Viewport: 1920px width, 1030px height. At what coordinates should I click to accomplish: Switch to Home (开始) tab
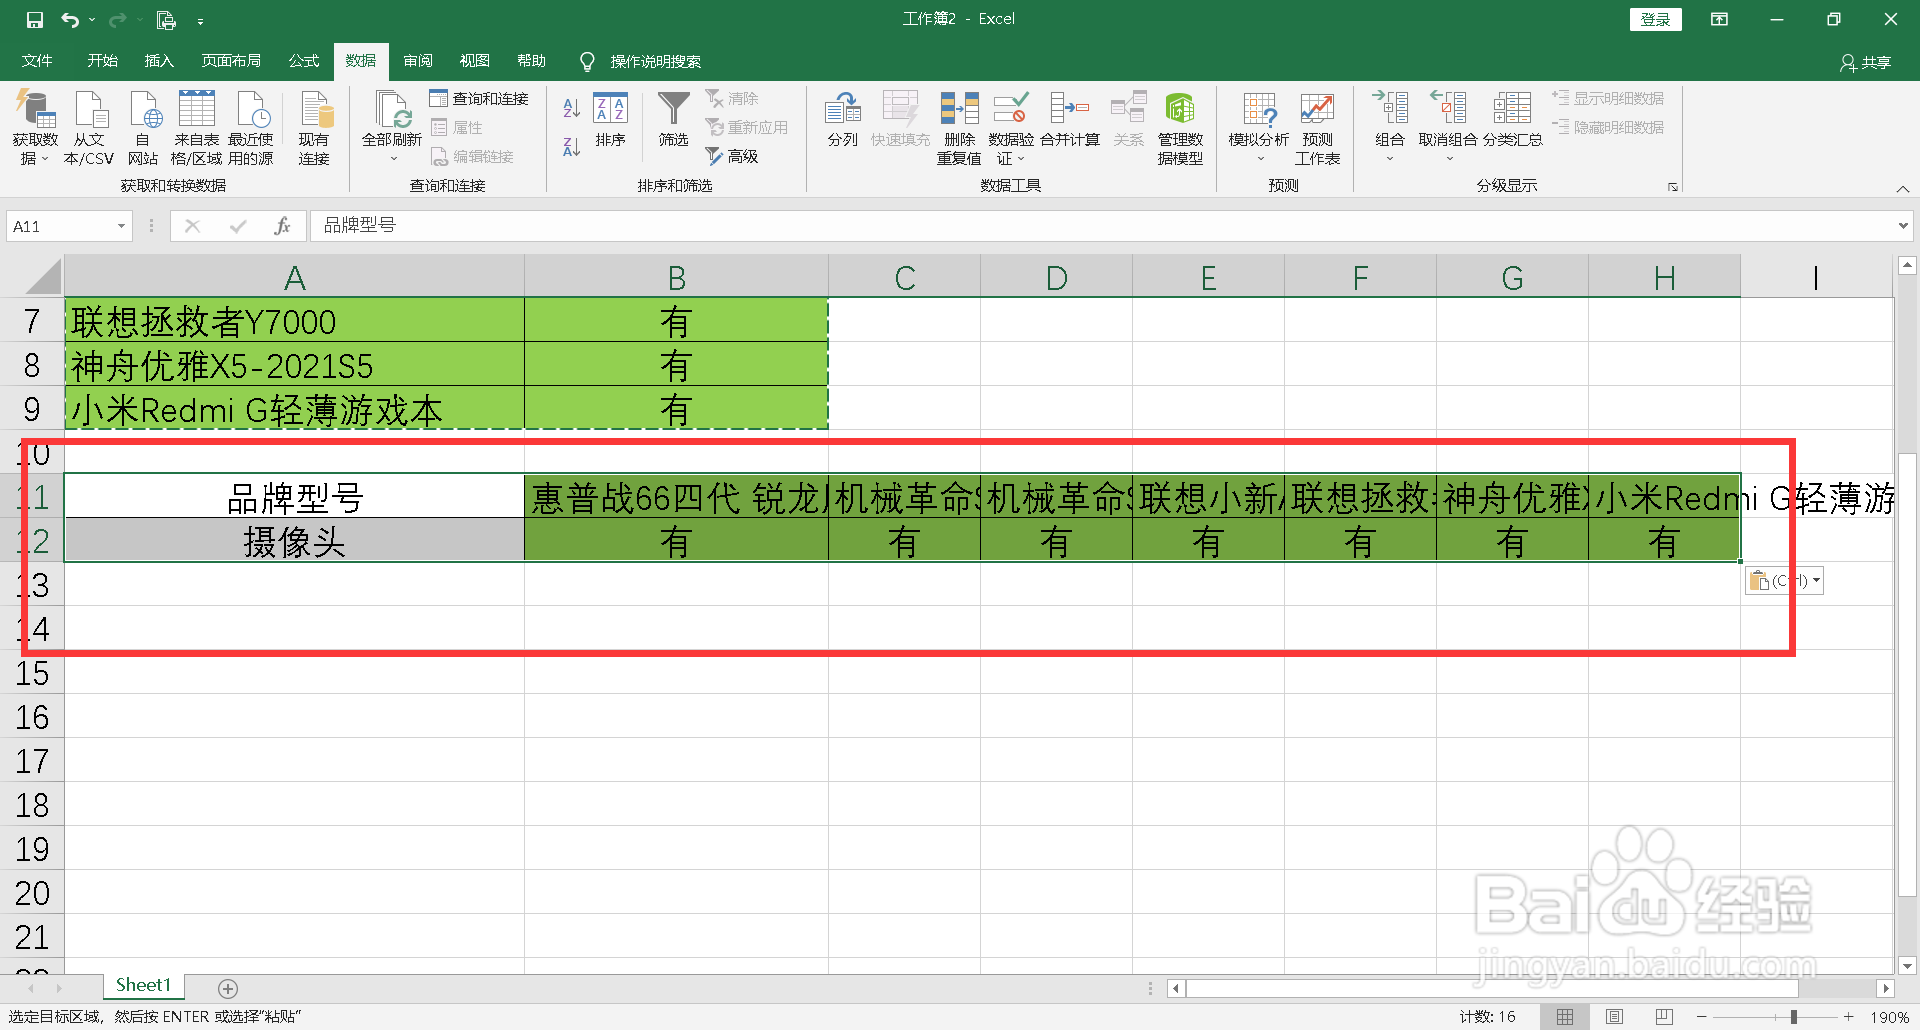(x=102, y=61)
